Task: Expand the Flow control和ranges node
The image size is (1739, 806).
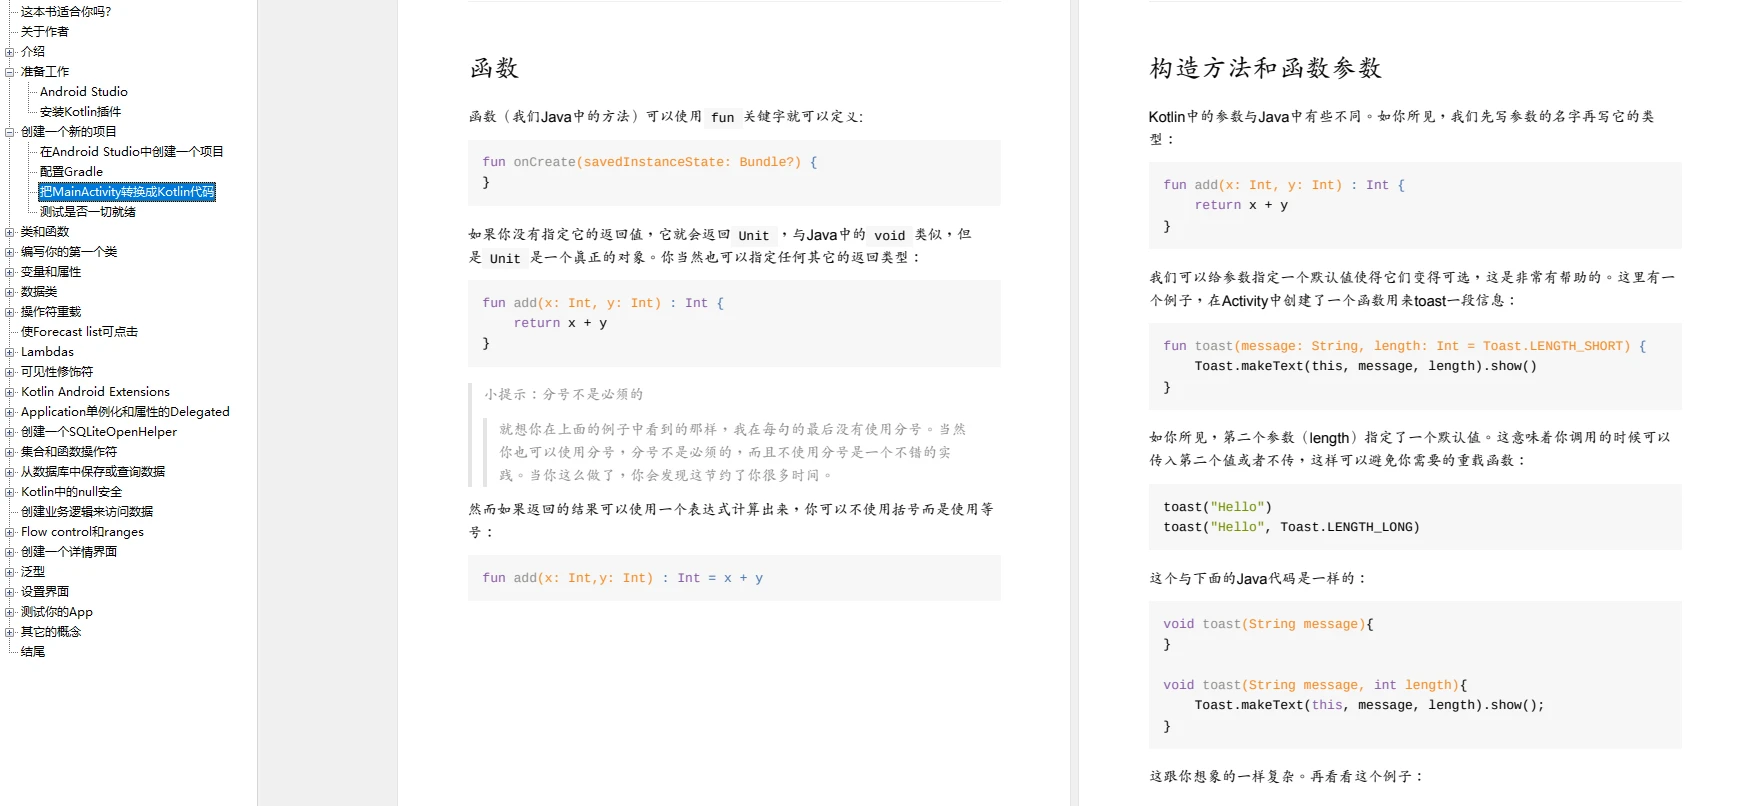Action: [x=10, y=532]
